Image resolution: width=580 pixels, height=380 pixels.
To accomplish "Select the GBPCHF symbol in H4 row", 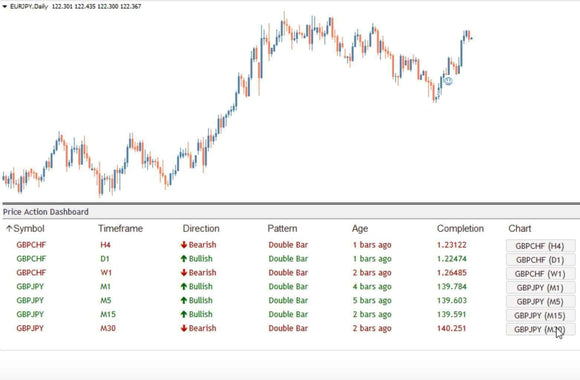I will point(31,245).
